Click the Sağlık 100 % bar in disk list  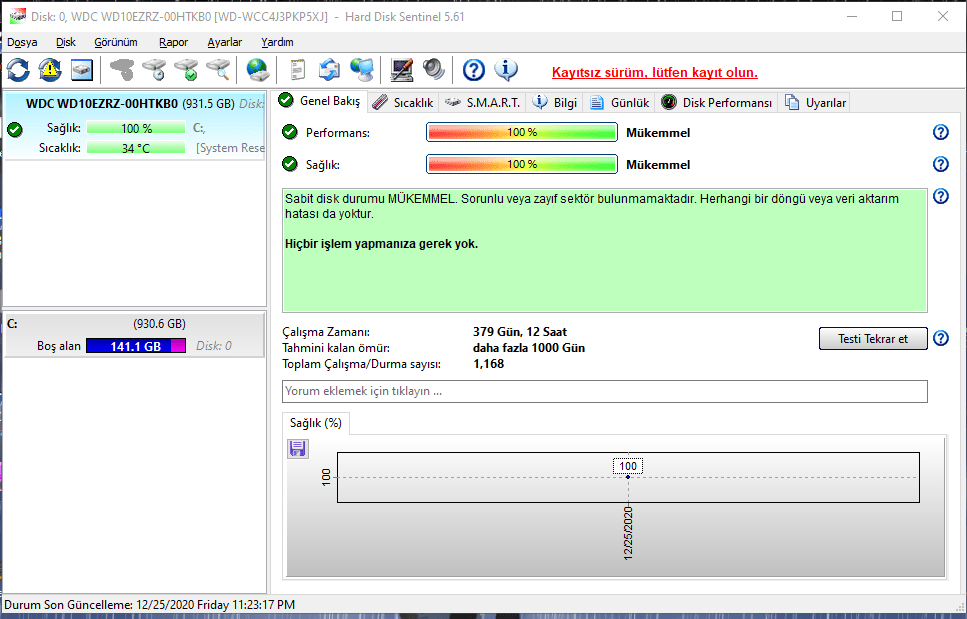(136, 128)
